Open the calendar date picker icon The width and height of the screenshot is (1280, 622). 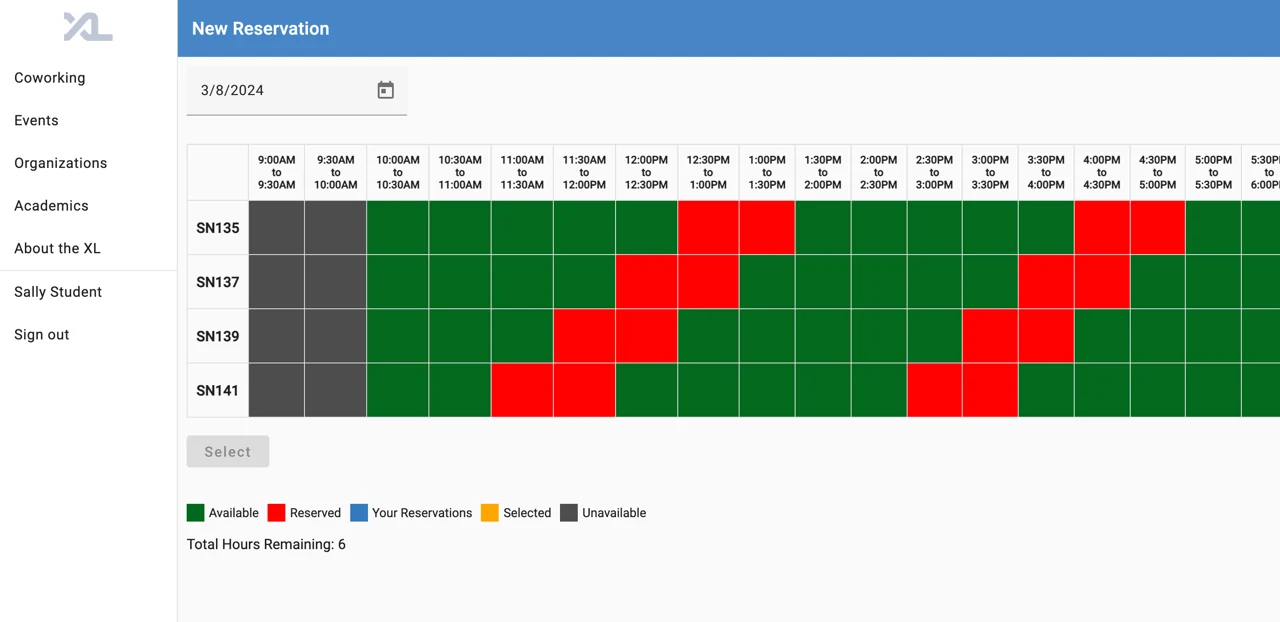tap(385, 90)
